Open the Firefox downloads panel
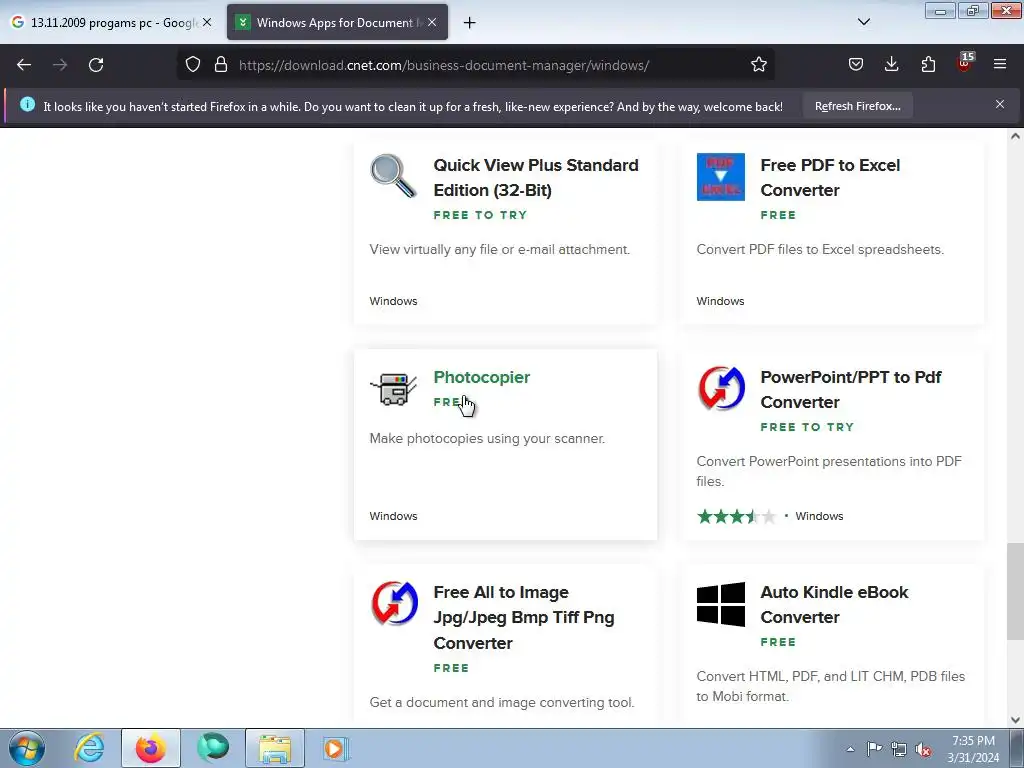Image resolution: width=1024 pixels, height=768 pixels. [891, 65]
